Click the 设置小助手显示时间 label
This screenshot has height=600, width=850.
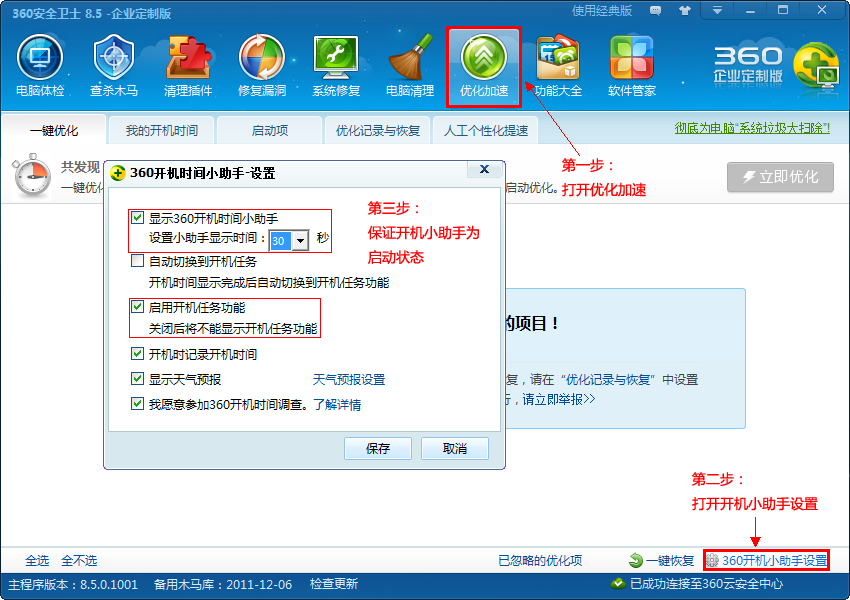click(208, 238)
